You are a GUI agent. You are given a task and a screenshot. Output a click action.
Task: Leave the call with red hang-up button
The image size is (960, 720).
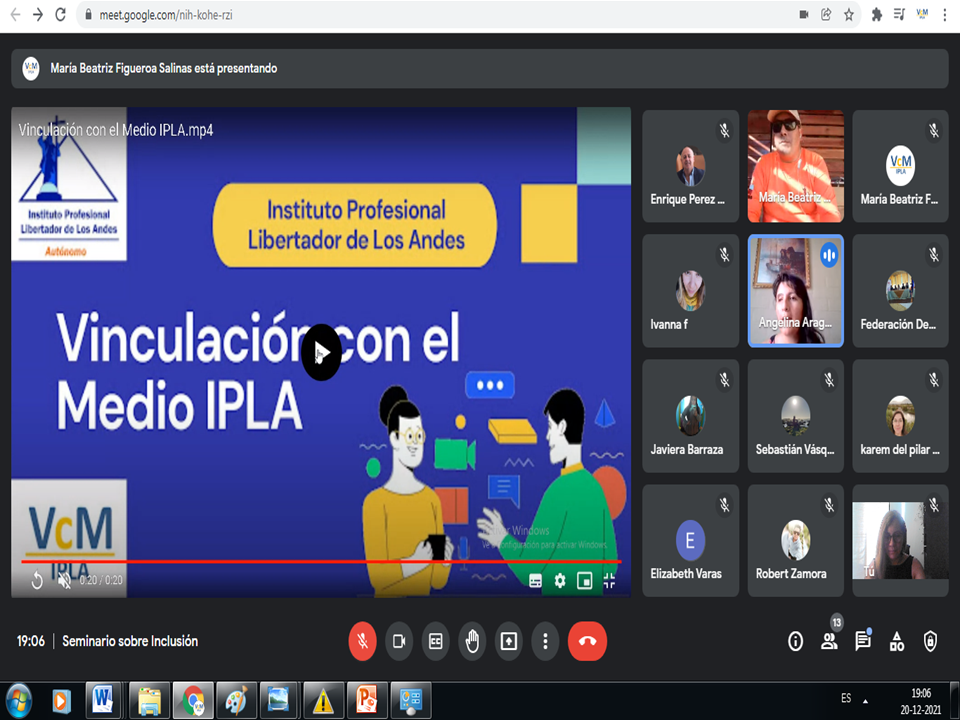pyautogui.click(x=587, y=641)
